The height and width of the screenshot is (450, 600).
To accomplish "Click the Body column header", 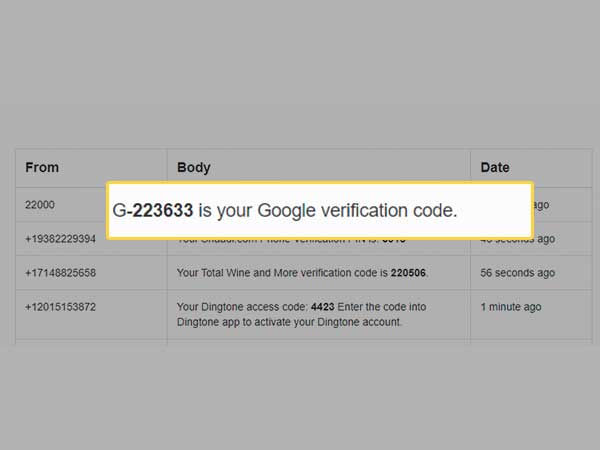I will pos(194,168).
